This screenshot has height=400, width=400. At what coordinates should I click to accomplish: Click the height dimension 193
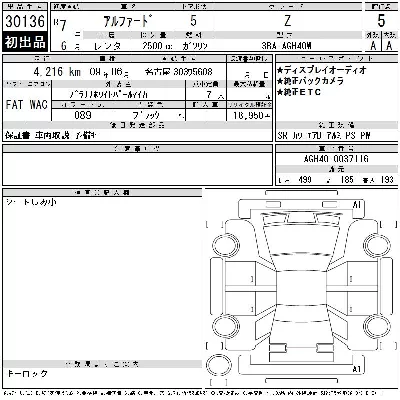387,180
